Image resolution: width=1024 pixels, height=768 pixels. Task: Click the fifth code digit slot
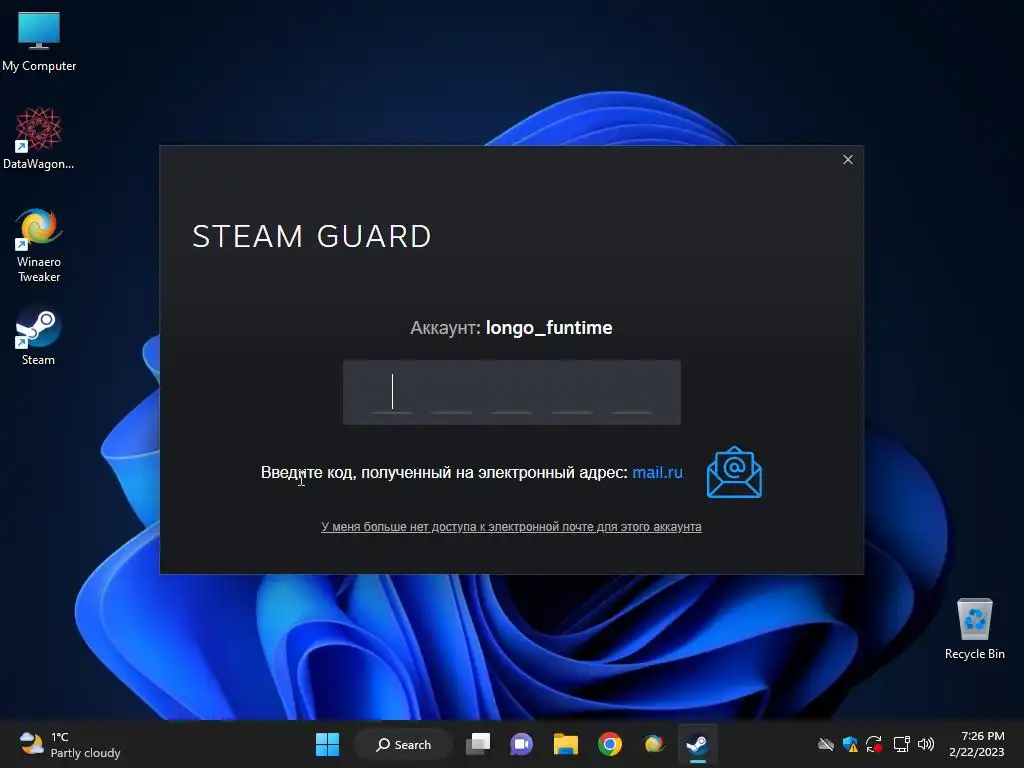tap(632, 392)
